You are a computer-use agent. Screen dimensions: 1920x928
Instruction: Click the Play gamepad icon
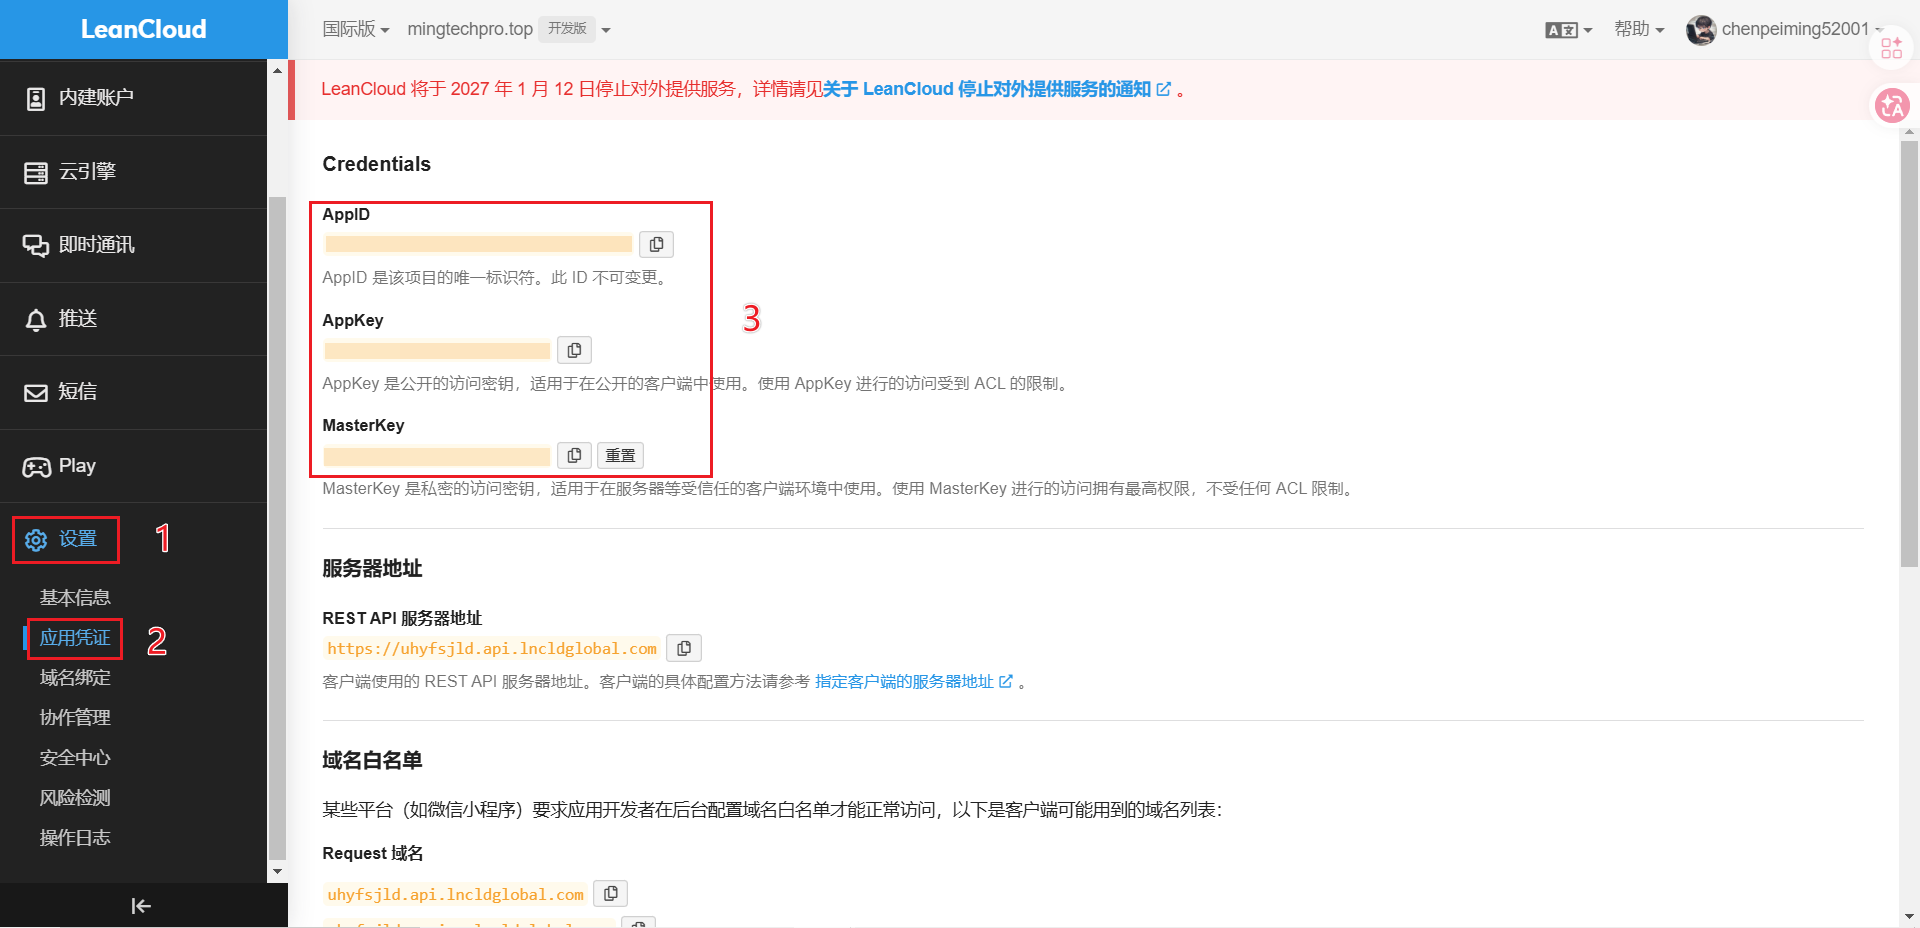point(37,467)
